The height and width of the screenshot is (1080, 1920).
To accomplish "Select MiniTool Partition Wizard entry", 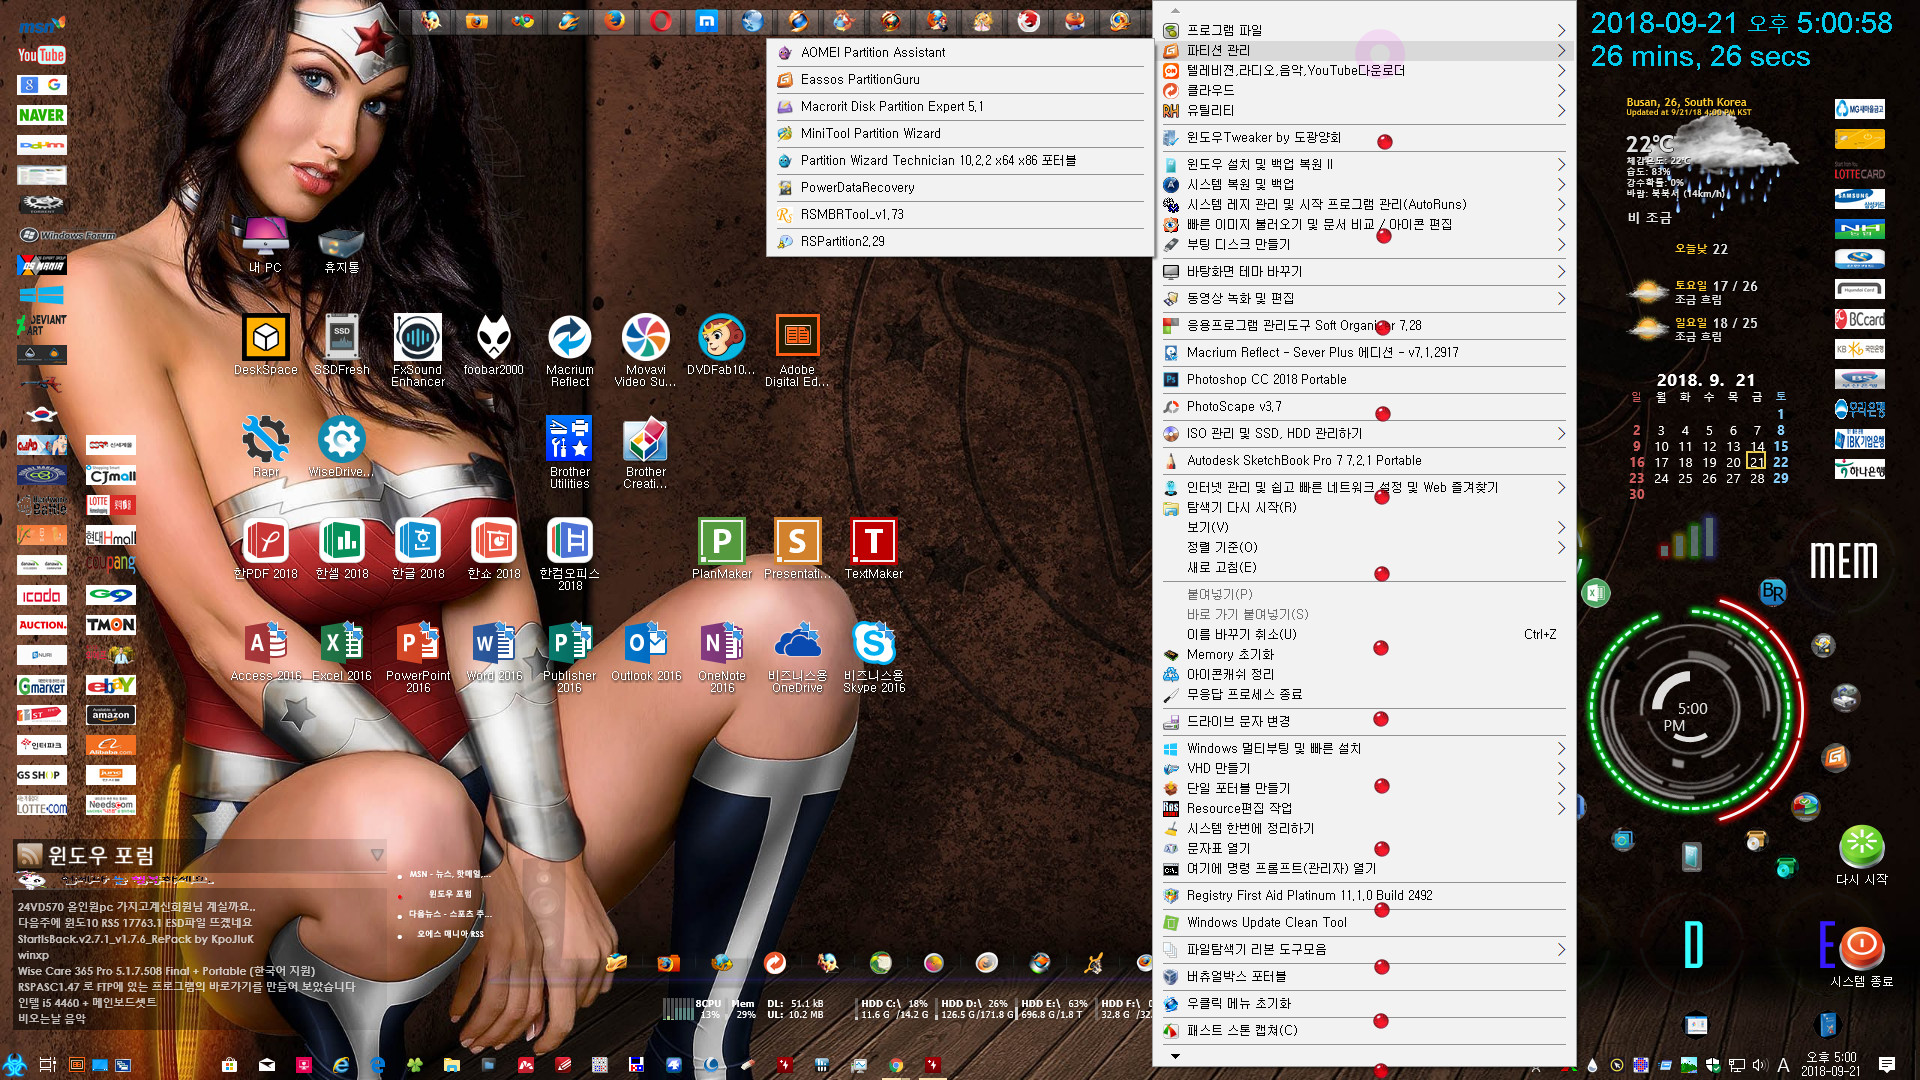I will pos(960,133).
